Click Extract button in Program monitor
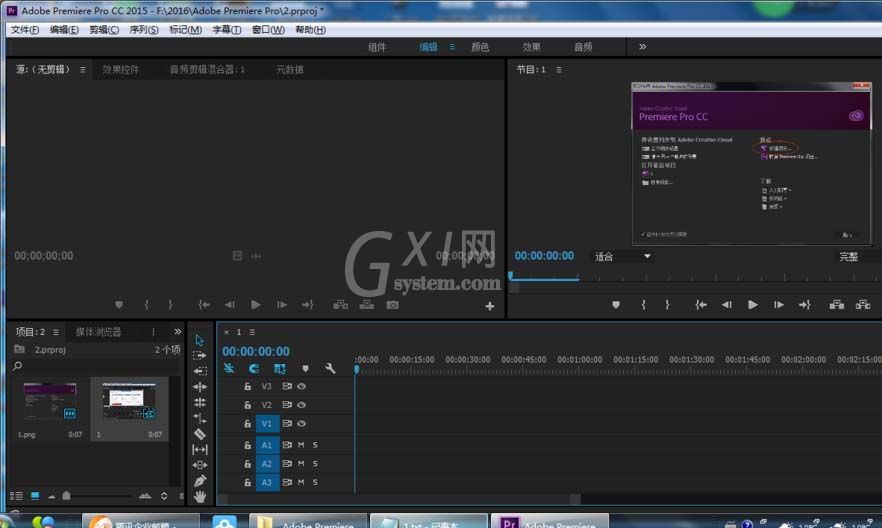This screenshot has width=882, height=528. (x=863, y=305)
